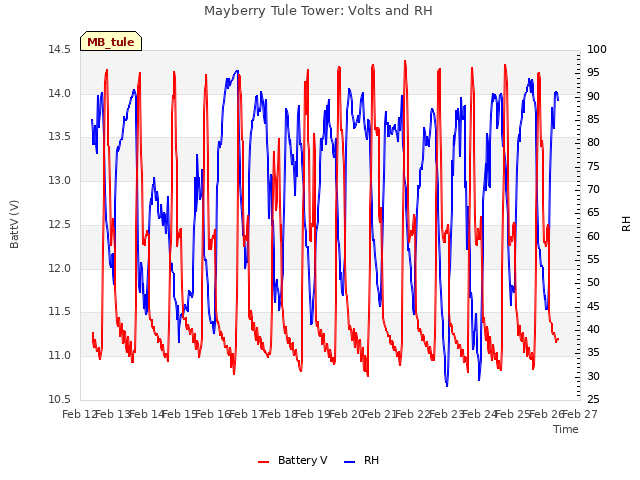Click the Feb 15 date tick
The width and height of the screenshot is (640, 480).
[x=180, y=415]
